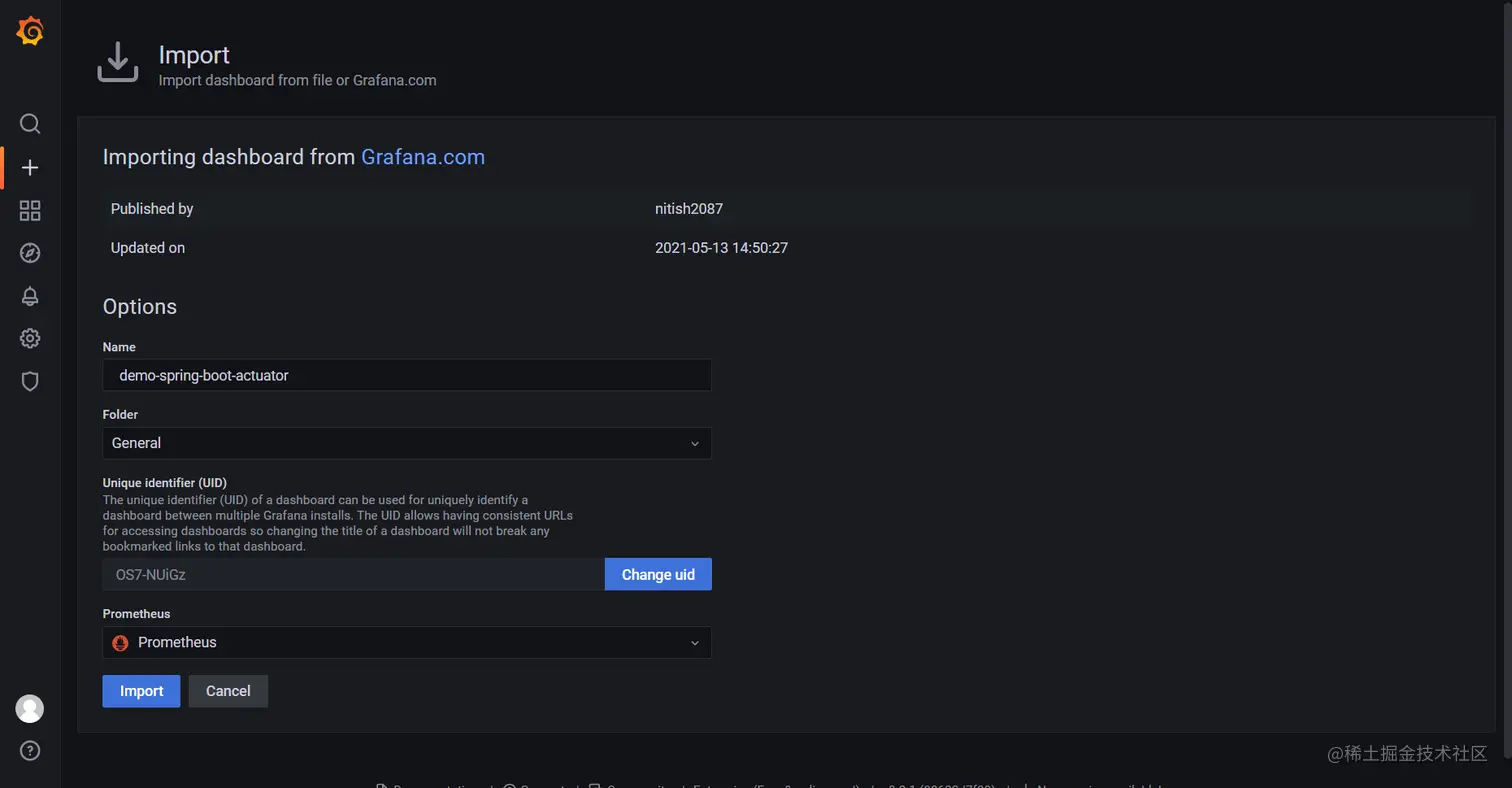The image size is (1512, 788).
Task: Click the Name field demo-spring-boot-actuator
Action: pos(407,375)
